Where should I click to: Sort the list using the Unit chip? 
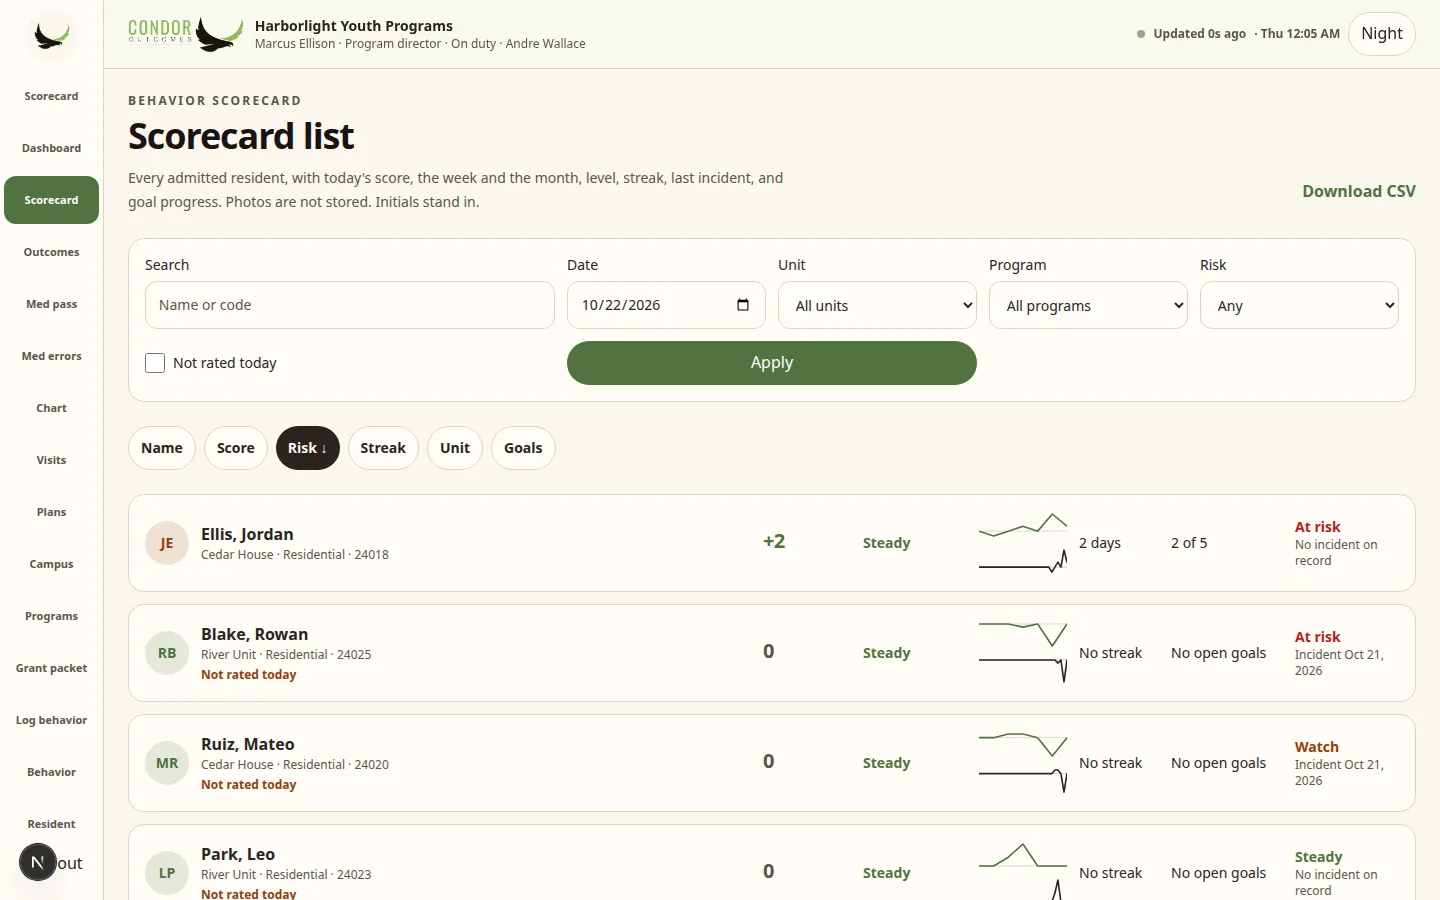[455, 448]
